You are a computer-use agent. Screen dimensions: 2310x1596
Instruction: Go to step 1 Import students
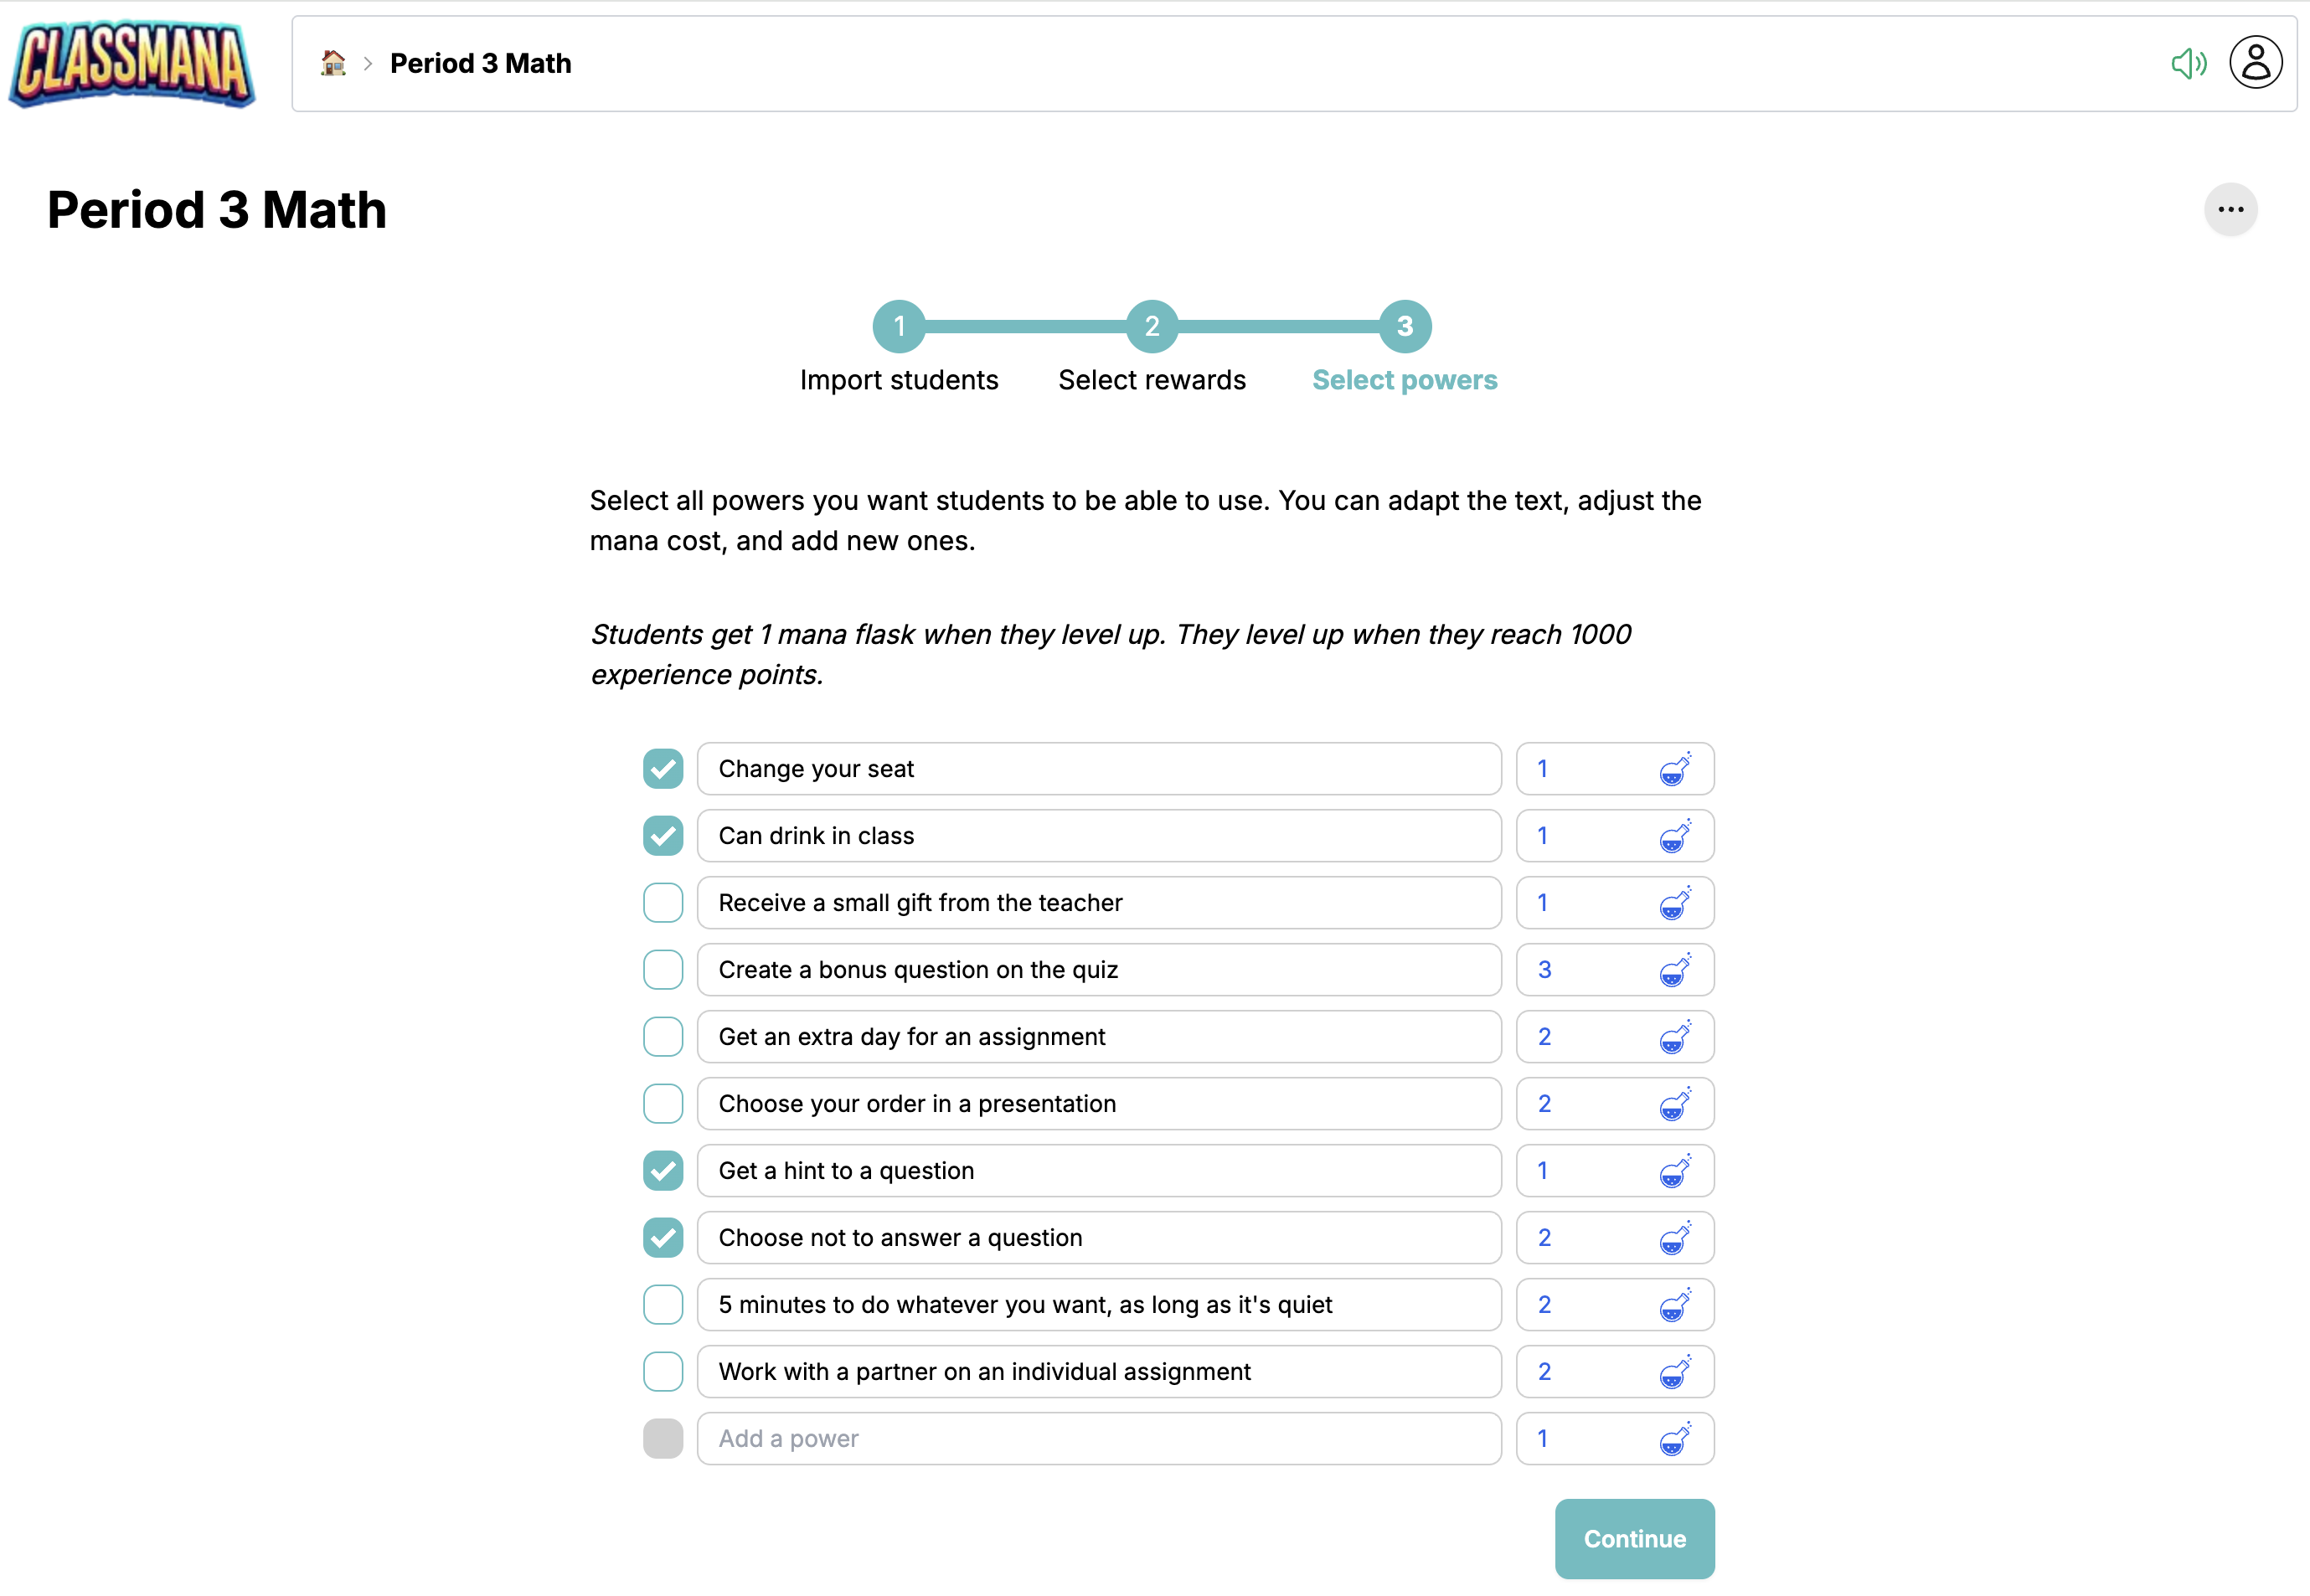(898, 327)
